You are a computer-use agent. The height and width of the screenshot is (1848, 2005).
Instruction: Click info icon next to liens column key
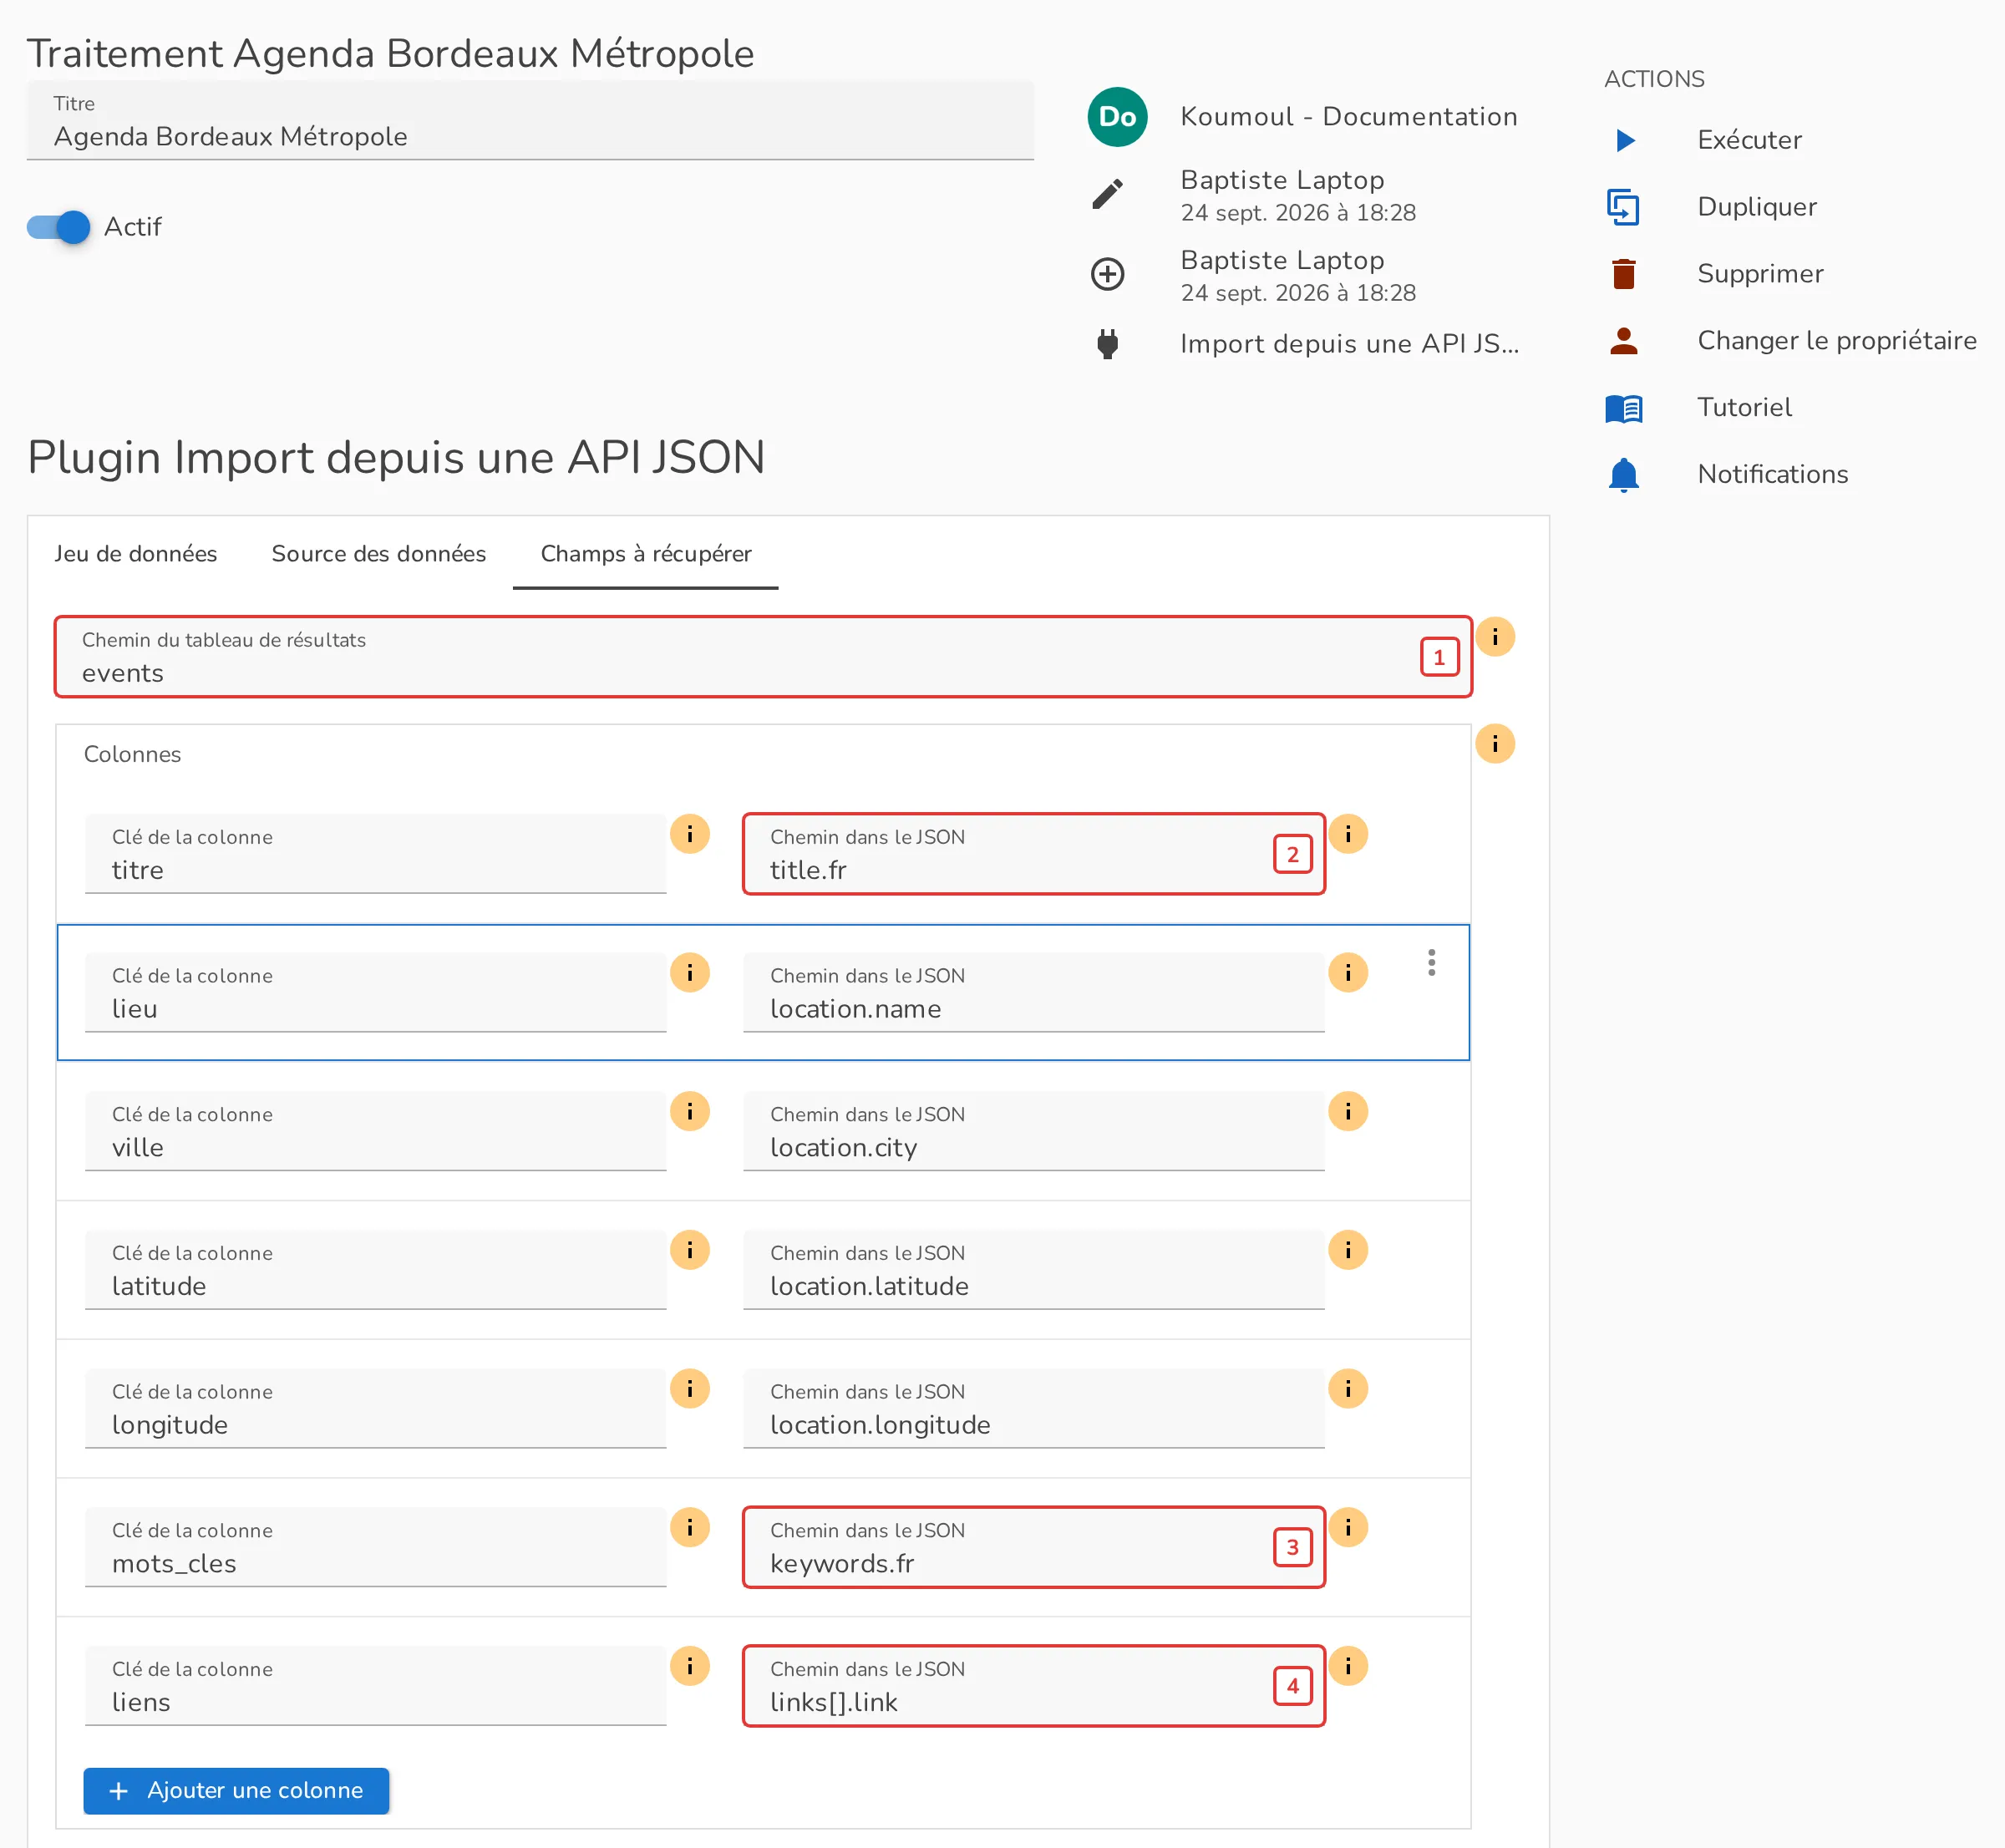[690, 1667]
